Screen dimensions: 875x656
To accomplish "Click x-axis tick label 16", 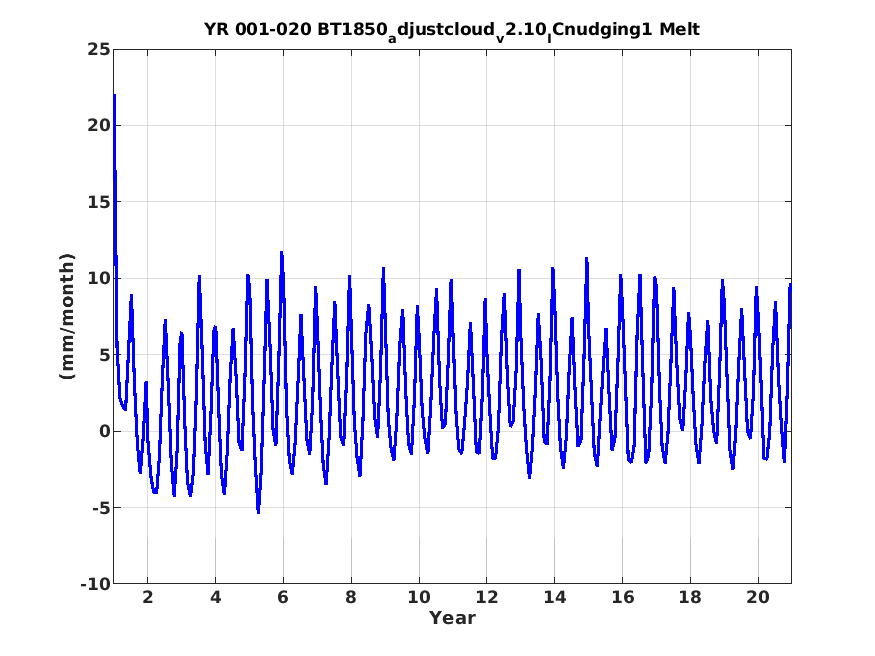I will click(x=622, y=597).
